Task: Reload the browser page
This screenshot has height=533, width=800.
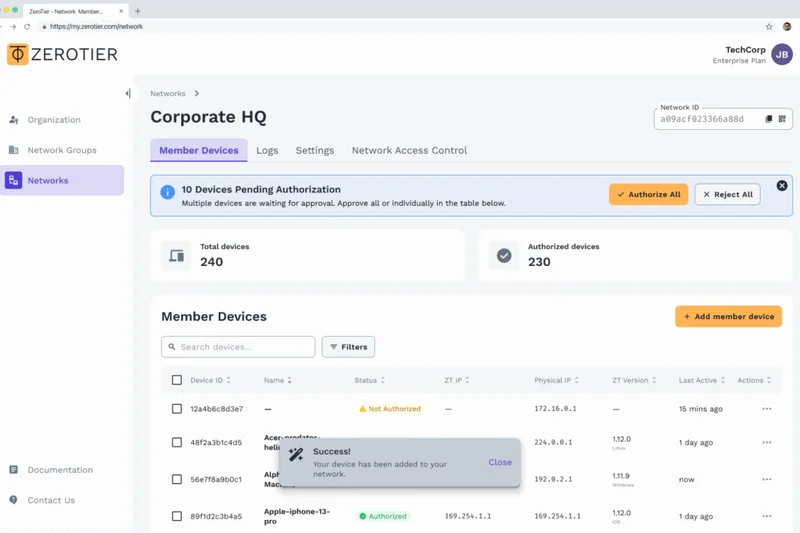Action: (27, 27)
